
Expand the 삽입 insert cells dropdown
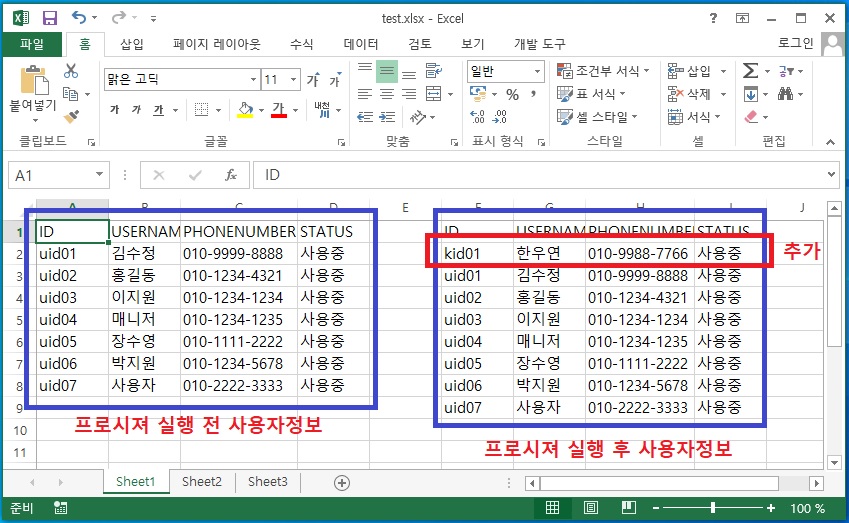723,71
